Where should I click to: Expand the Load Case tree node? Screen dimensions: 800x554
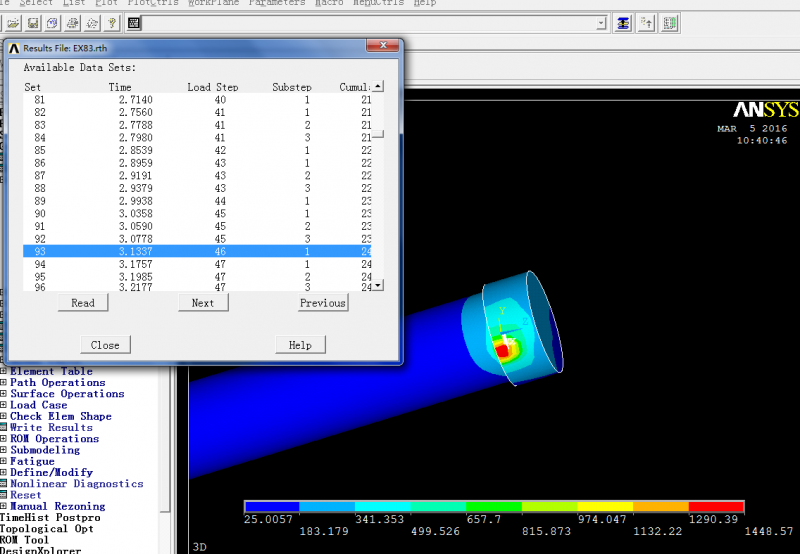(4, 405)
